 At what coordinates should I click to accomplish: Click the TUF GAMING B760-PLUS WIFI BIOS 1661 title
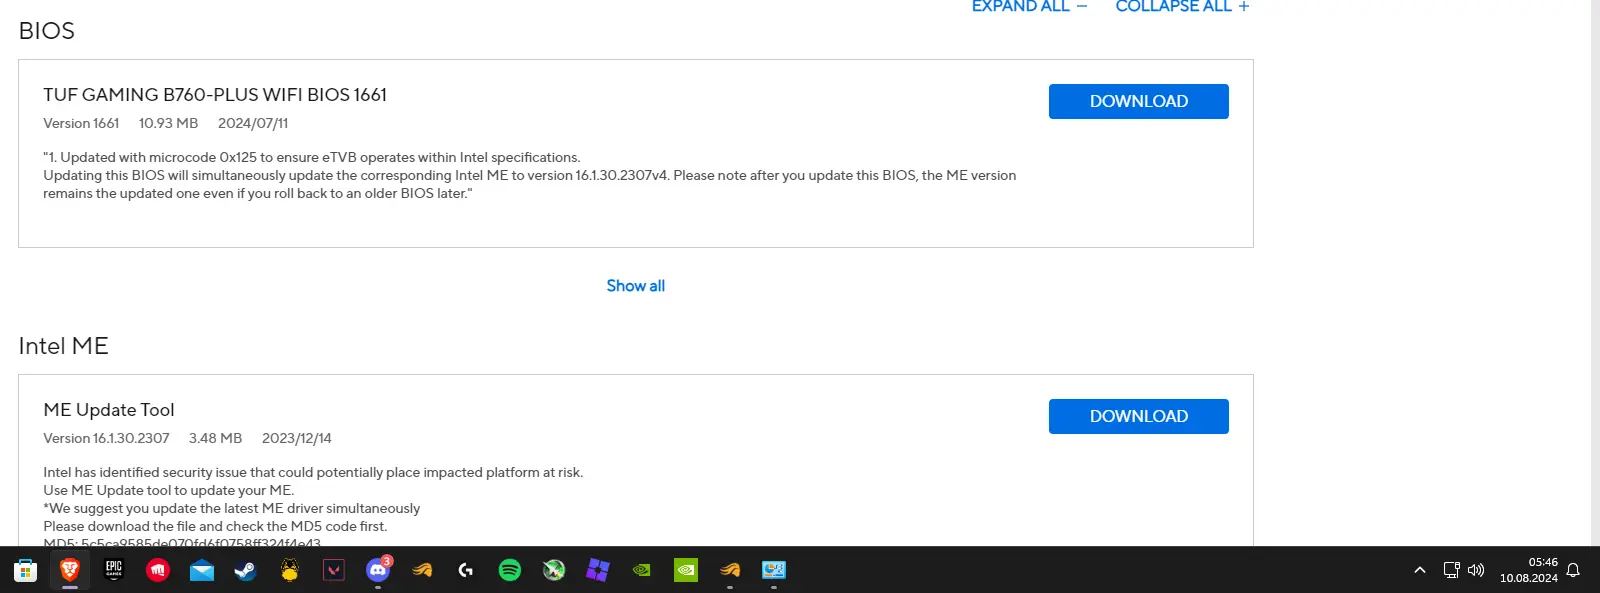click(215, 95)
